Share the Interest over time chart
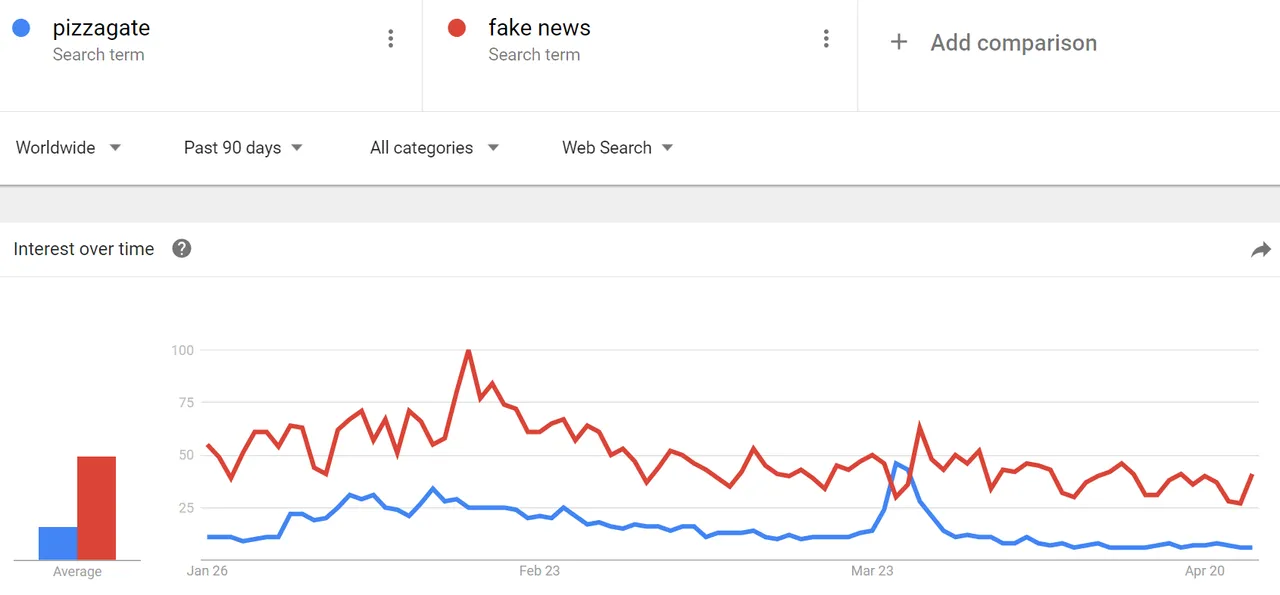The image size is (1280, 595). click(x=1260, y=250)
